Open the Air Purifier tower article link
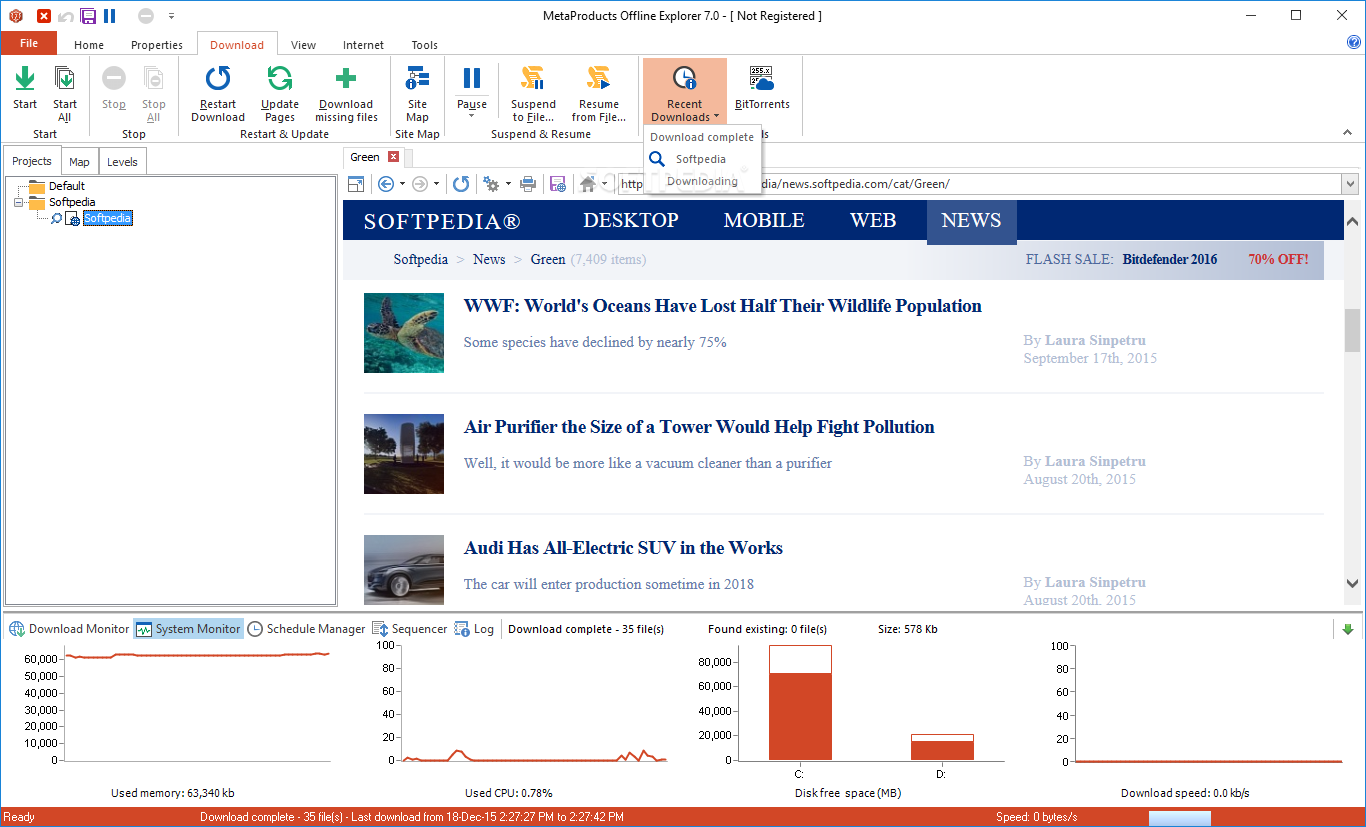 699,427
